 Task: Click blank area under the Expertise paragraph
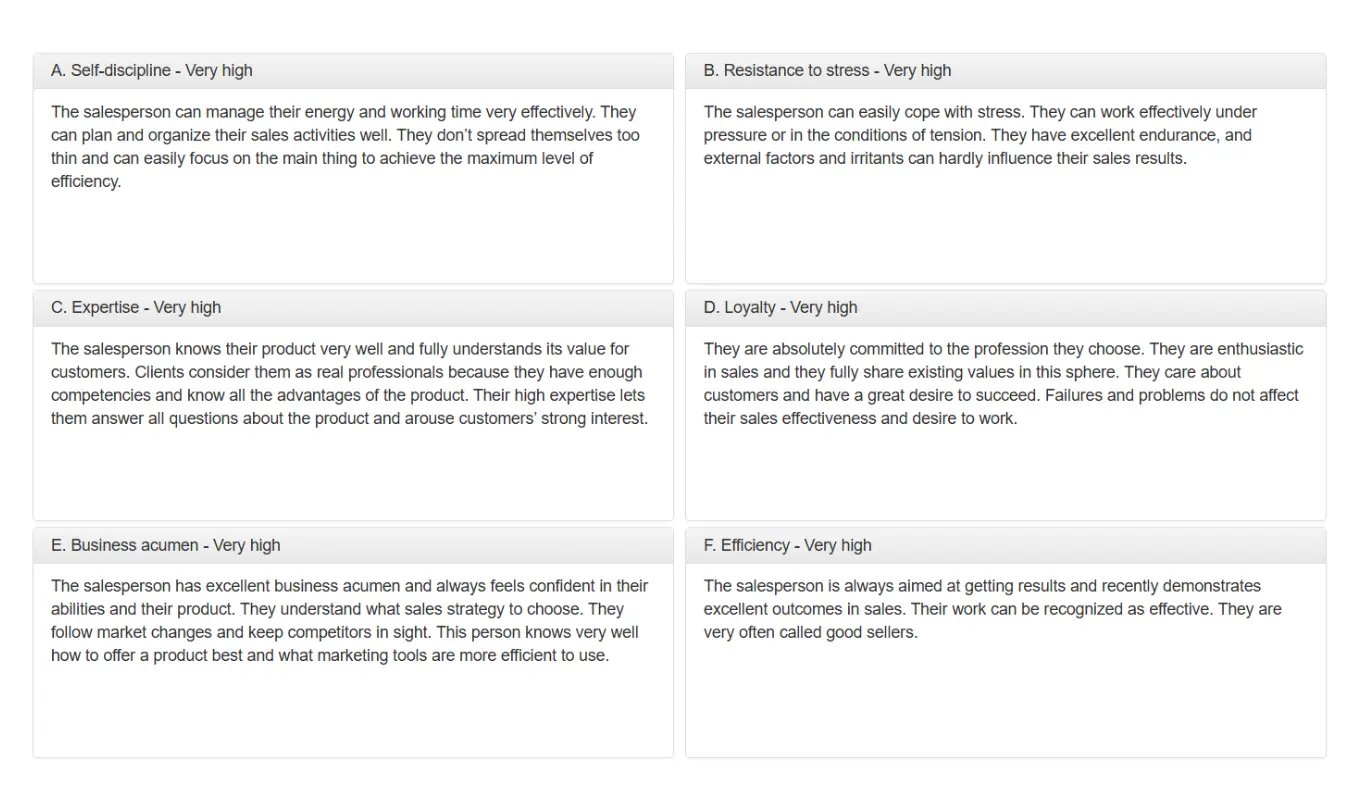(352, 475)
